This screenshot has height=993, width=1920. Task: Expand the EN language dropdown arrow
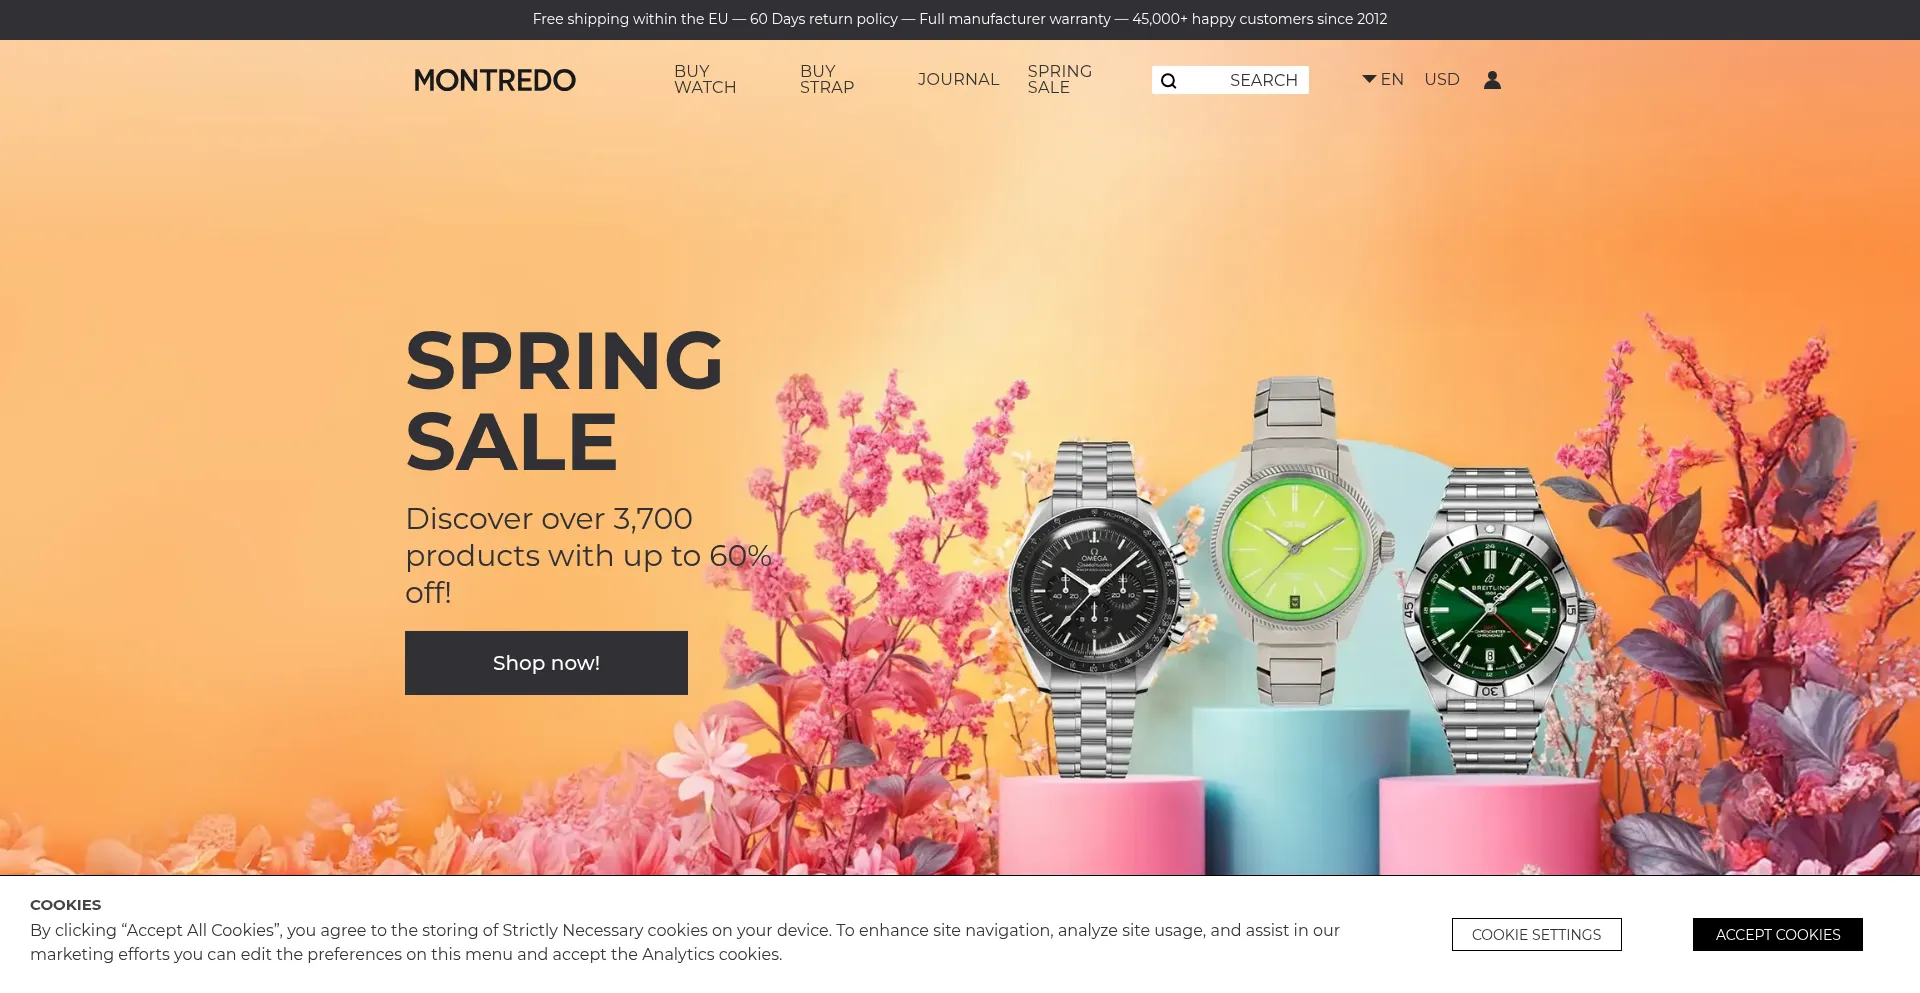[x=1369, y=79]
